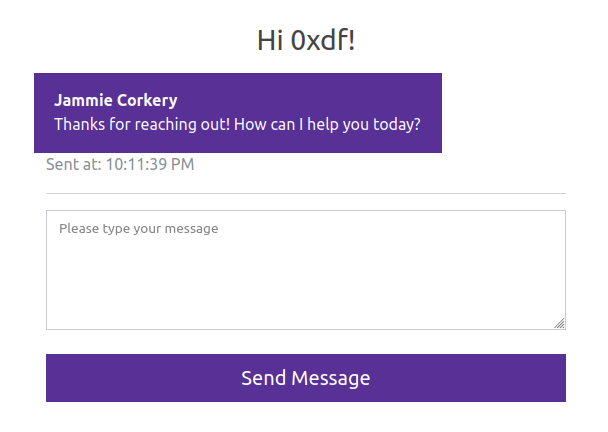Click the sender name Jammie Corkery
Viewport: 608px width, 432px height.
pos(116,100)
